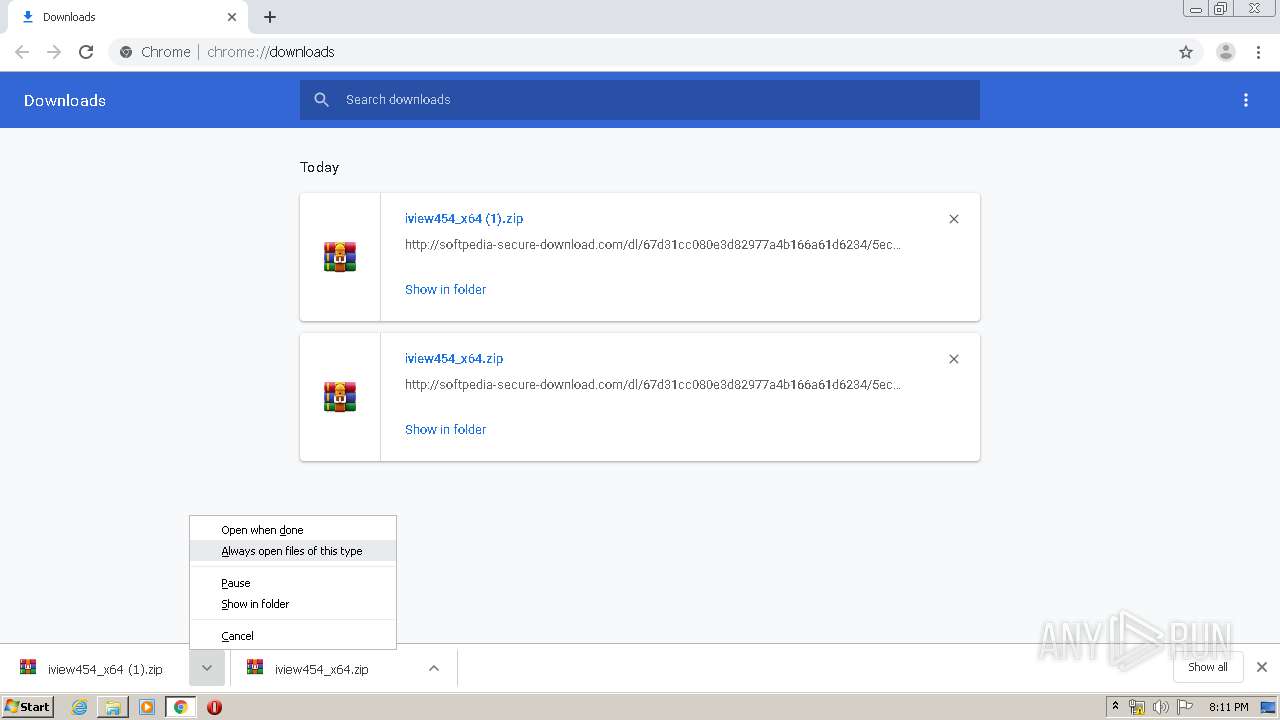Click source URL of iview454_x64.zip
Image resolution: width=1280 pixels, height=720 pixels.
tap(653, 385)
